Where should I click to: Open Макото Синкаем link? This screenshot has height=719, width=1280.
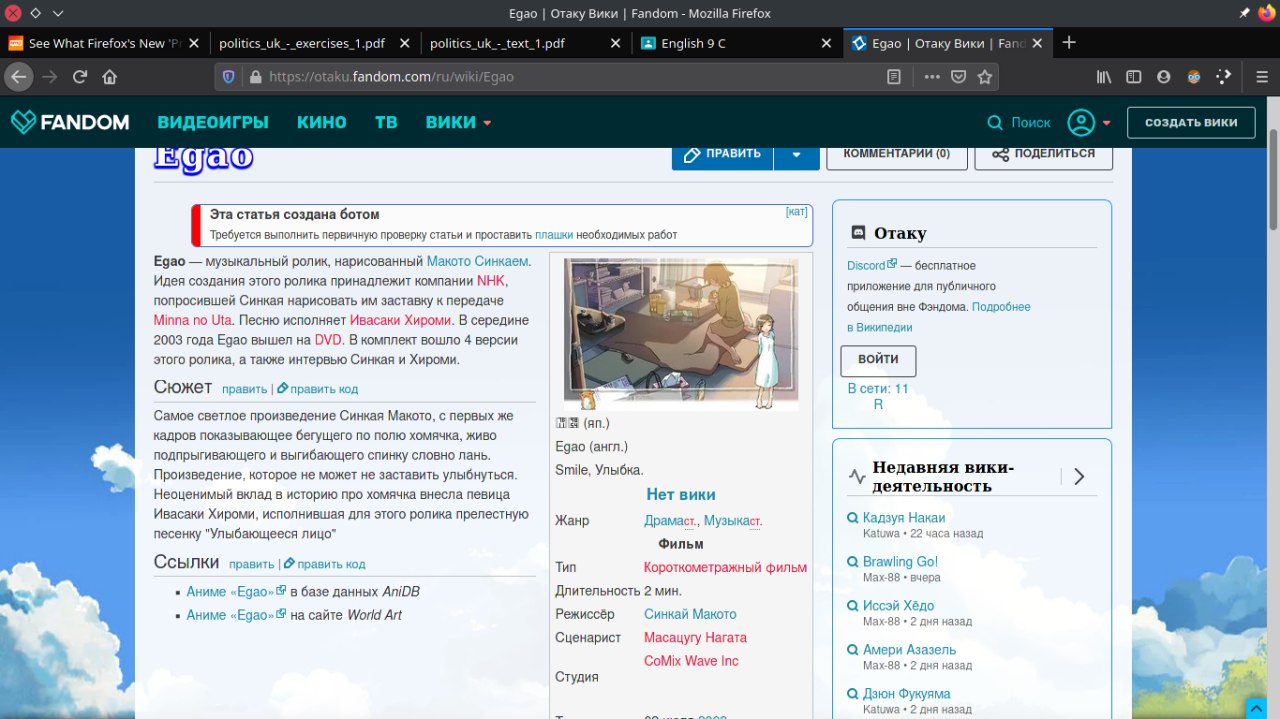coord(477,261)
